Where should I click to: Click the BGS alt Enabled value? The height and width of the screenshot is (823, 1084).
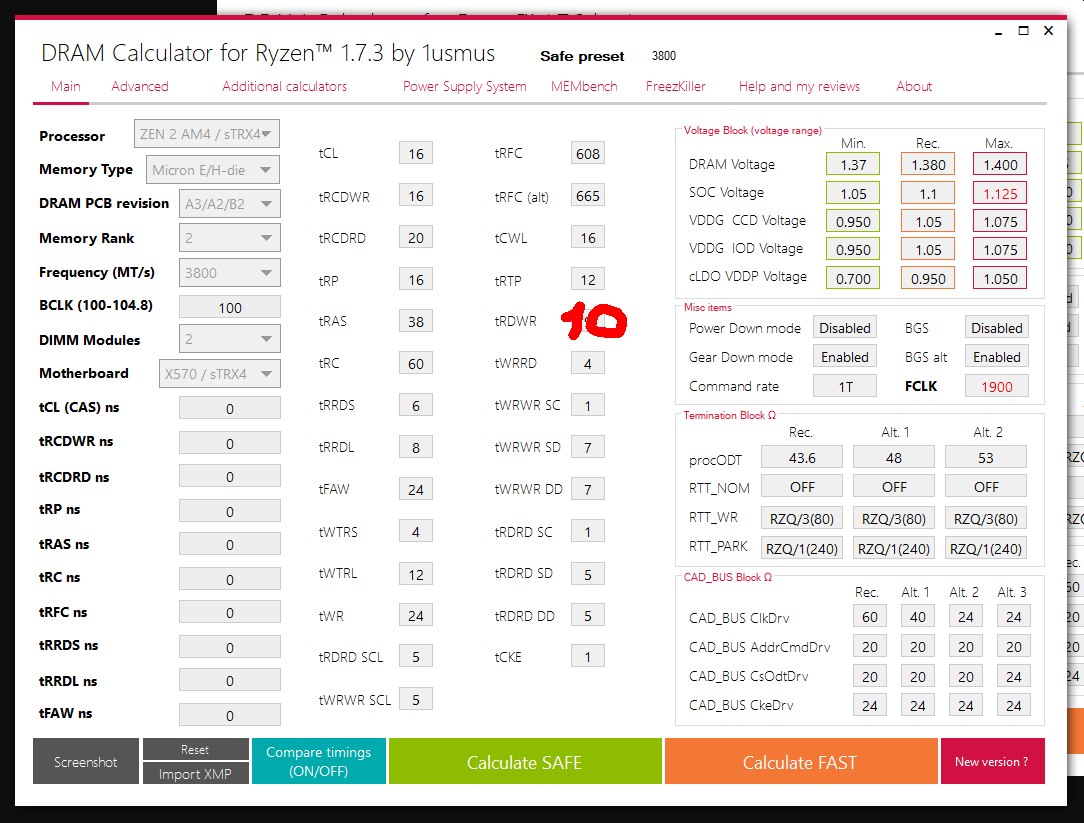click(x=996, y=357)
